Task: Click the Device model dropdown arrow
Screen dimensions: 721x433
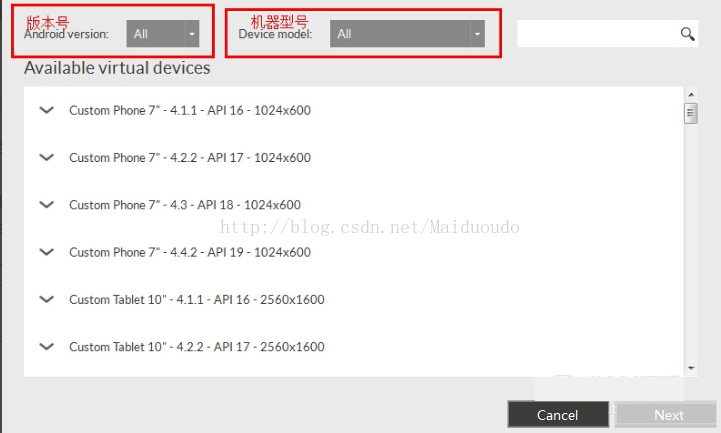Action: [x=477, y=34]
